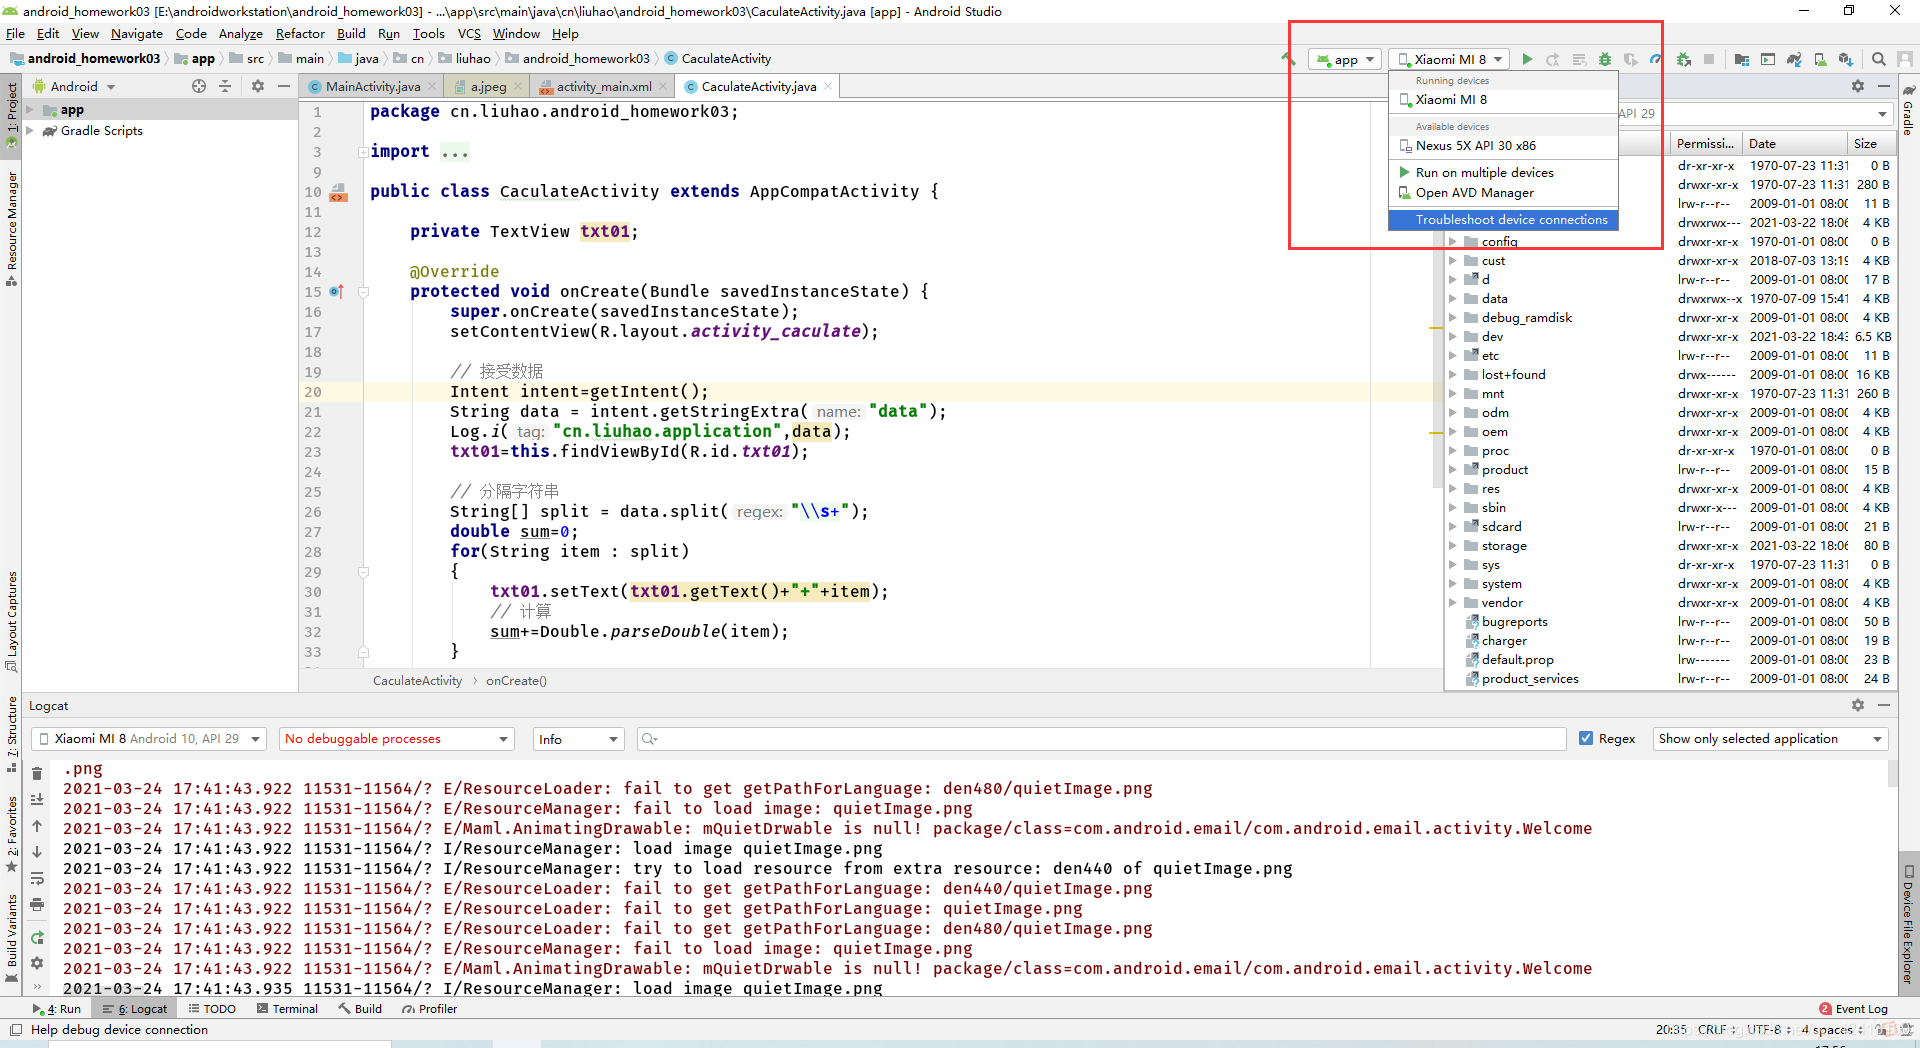The image size is (1920, 1048).
Task: Open the Refactor menu
Action: [x=300, y=33]
